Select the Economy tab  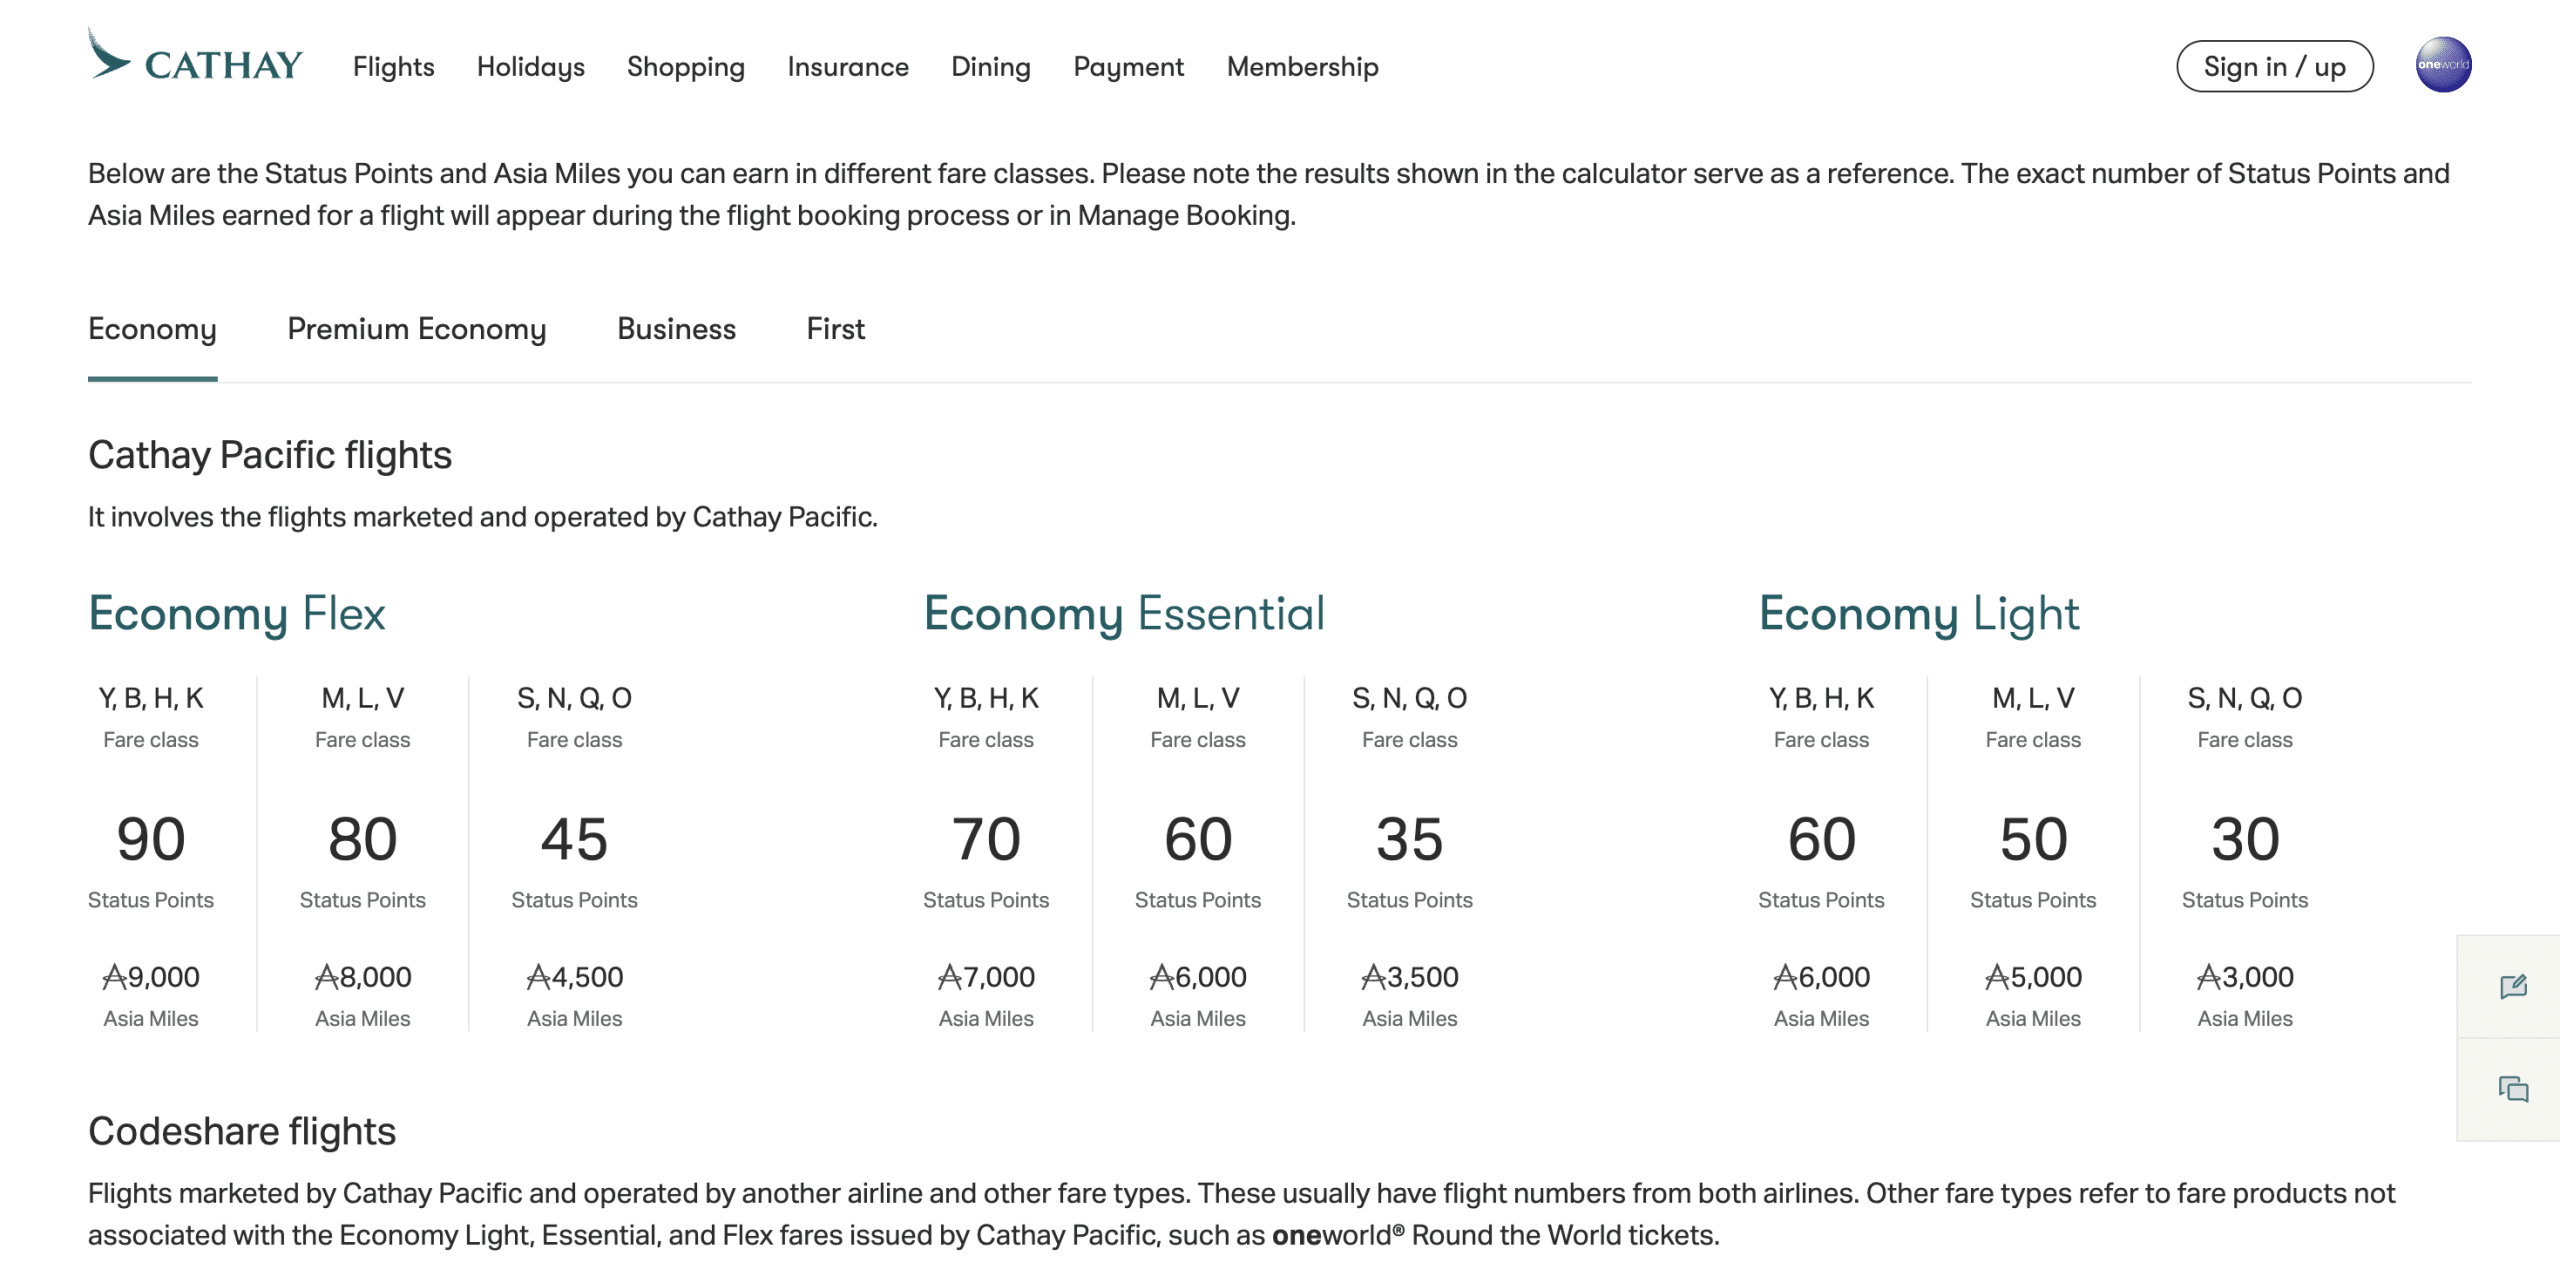pyautogui.click(x=152, y=329)
